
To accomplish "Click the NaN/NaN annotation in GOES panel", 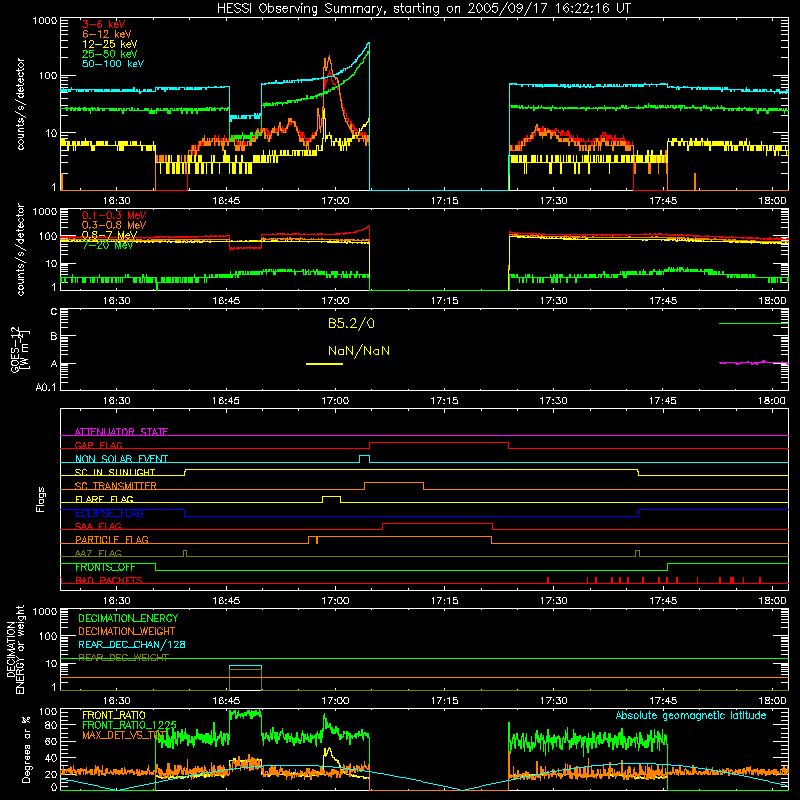I will point(359,351).
